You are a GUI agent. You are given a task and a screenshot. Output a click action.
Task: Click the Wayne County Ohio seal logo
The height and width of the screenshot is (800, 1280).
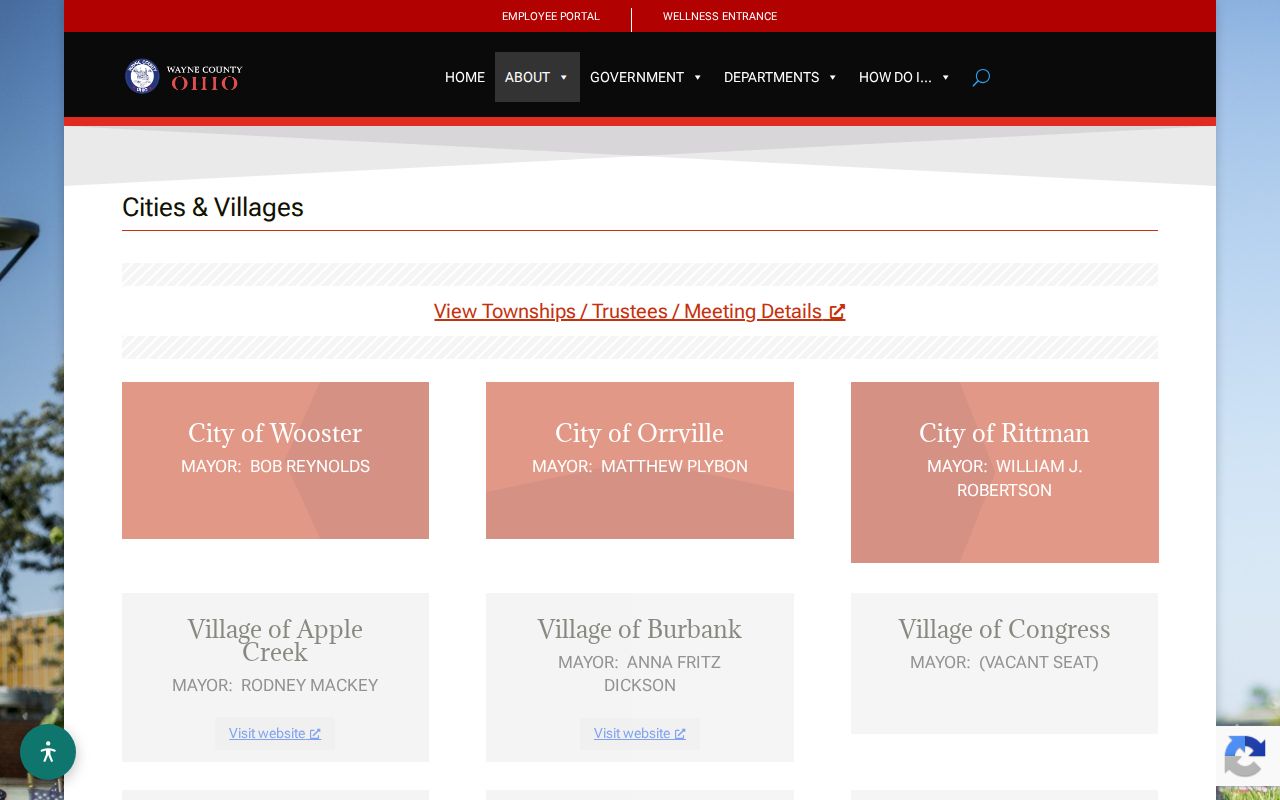tap(142, 76)
